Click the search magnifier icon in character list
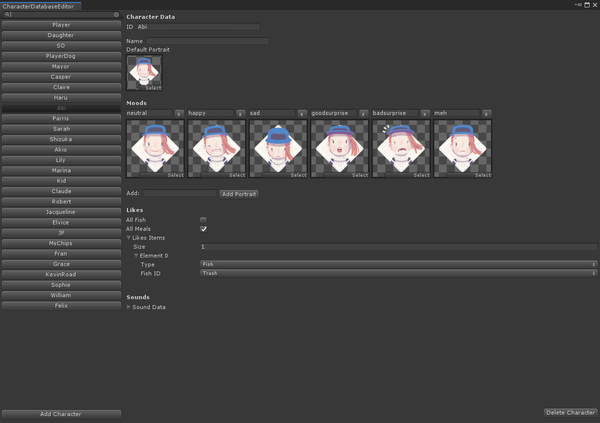The image size is (600, 423). click(x=8, y=15)
